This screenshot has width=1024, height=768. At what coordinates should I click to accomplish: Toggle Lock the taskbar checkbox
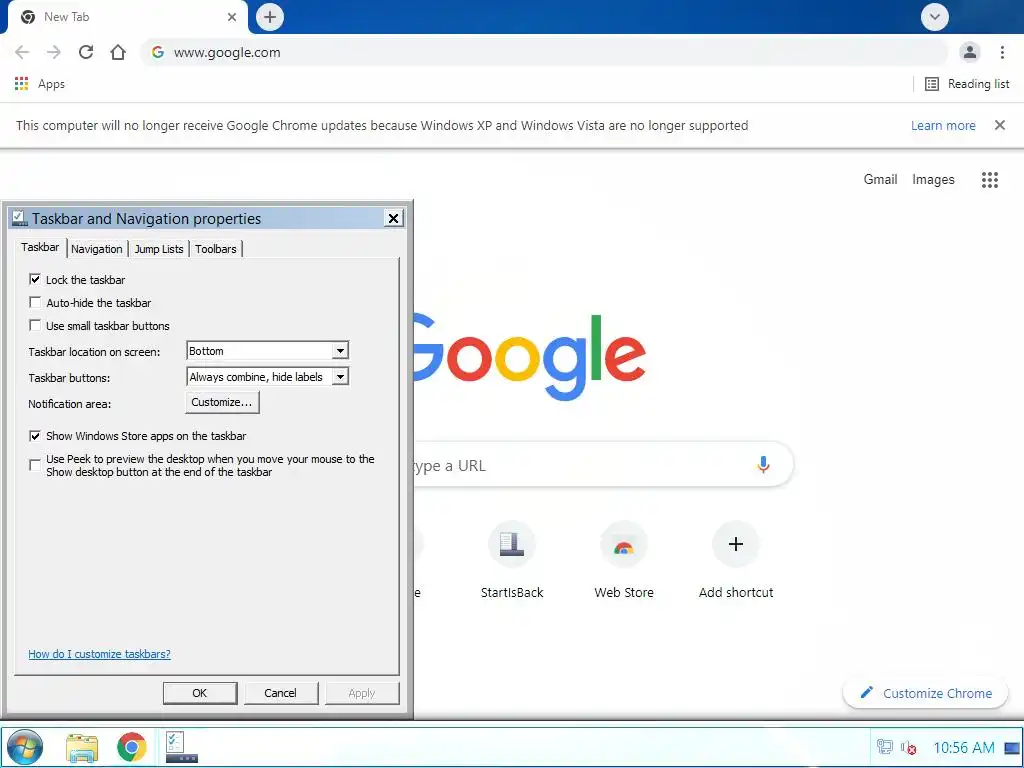coord(35,280)
